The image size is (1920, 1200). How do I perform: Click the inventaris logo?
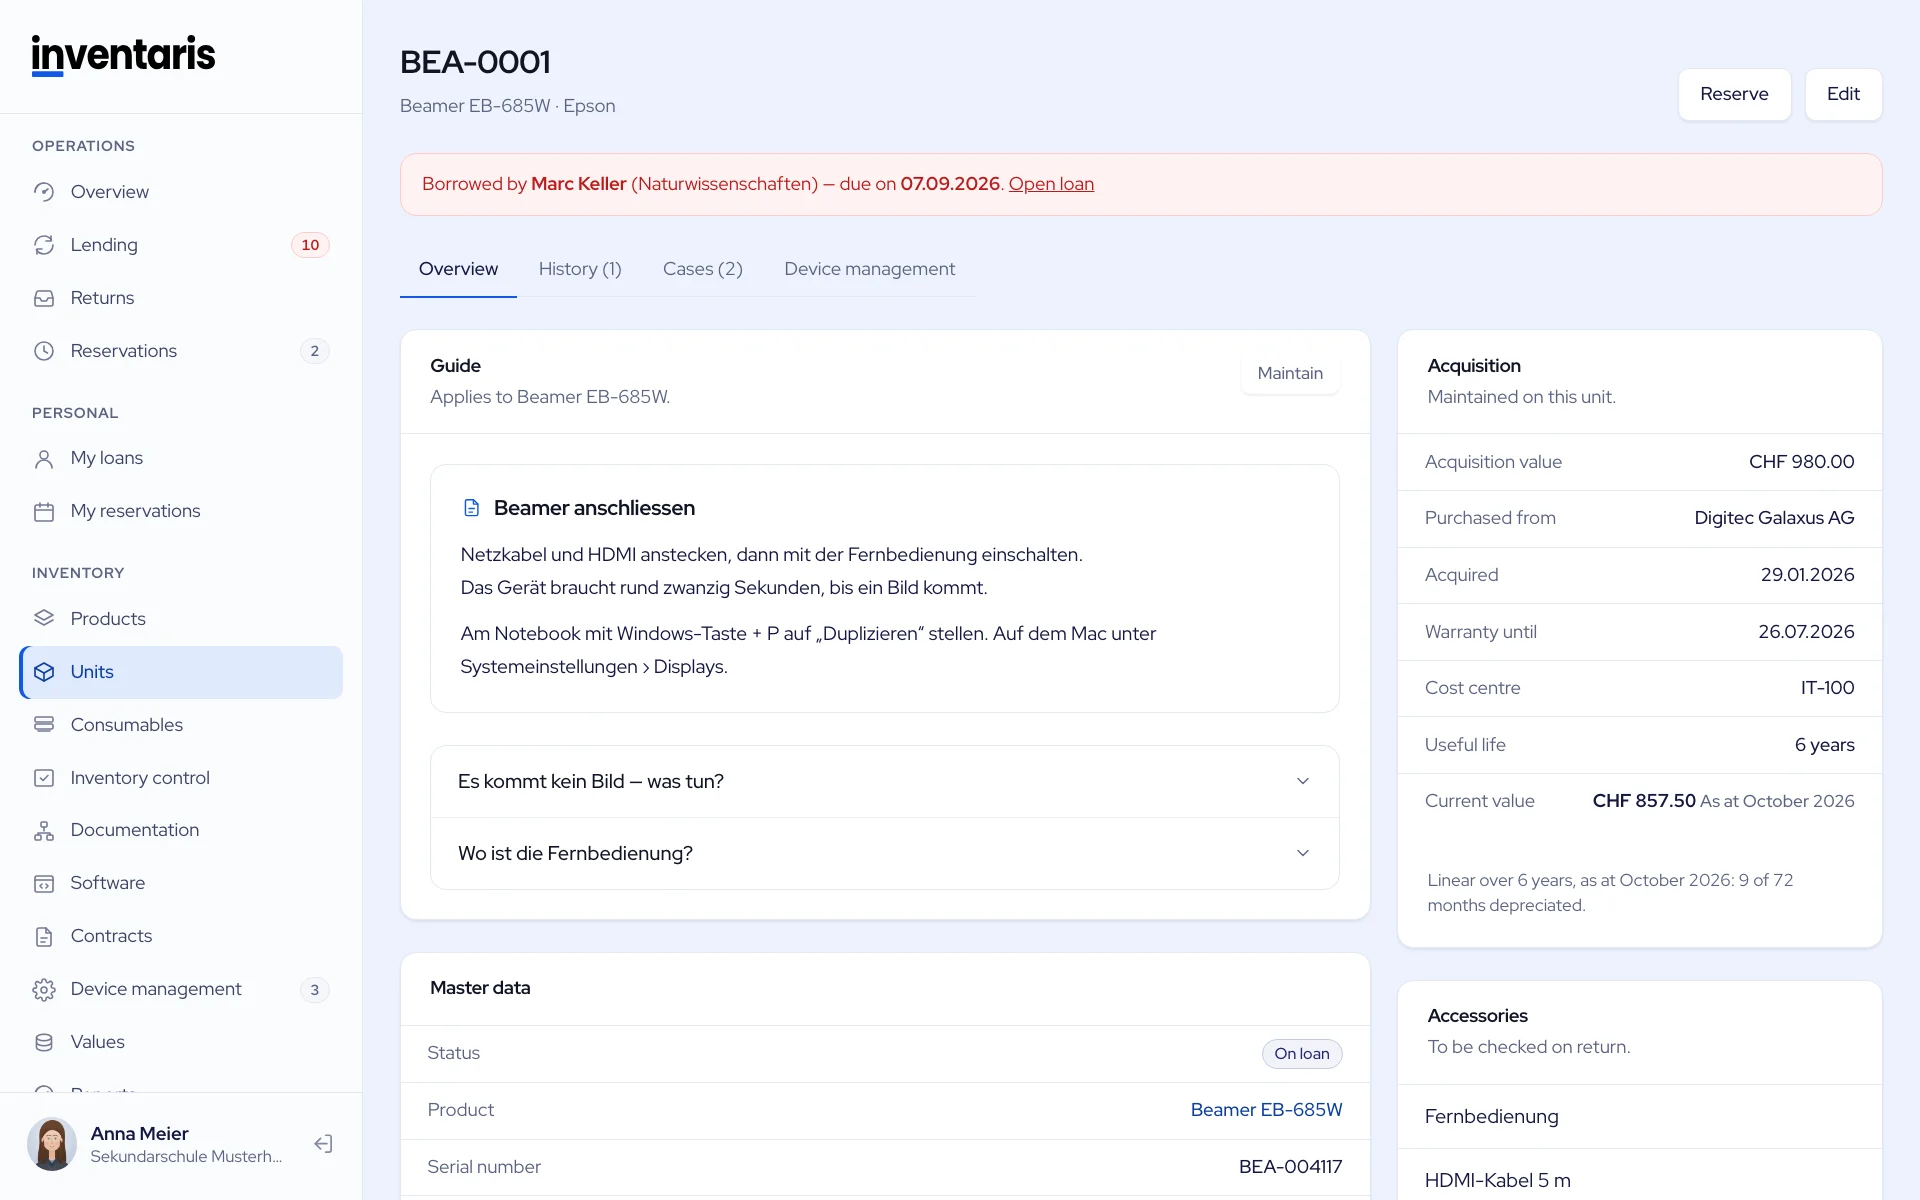click(123, 55)
